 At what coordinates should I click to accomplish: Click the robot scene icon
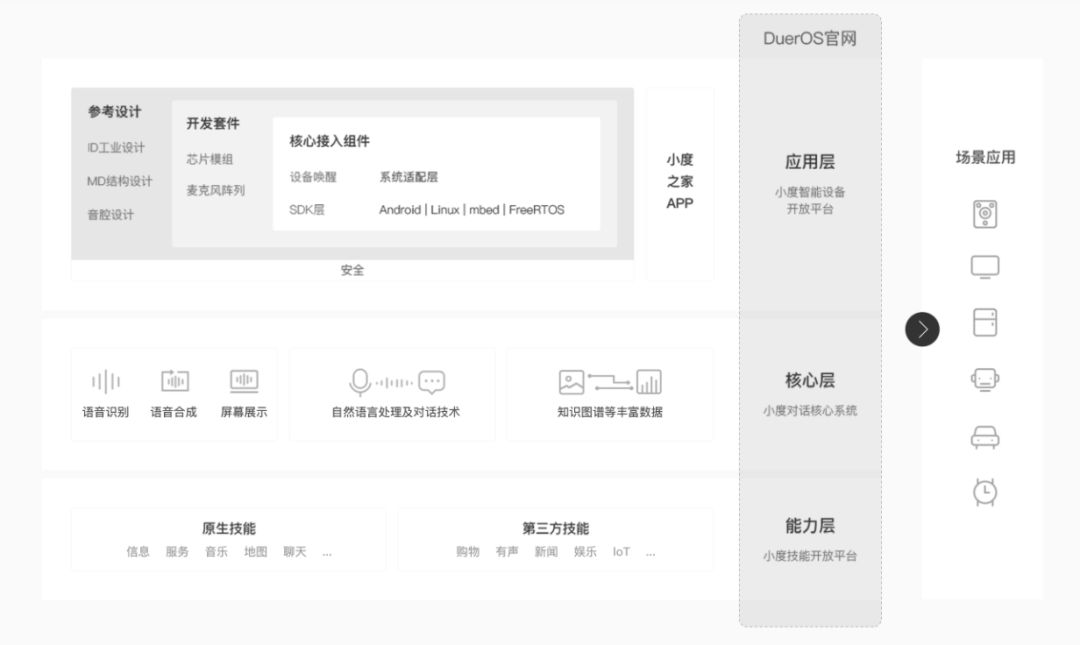[x=985, y=380]
